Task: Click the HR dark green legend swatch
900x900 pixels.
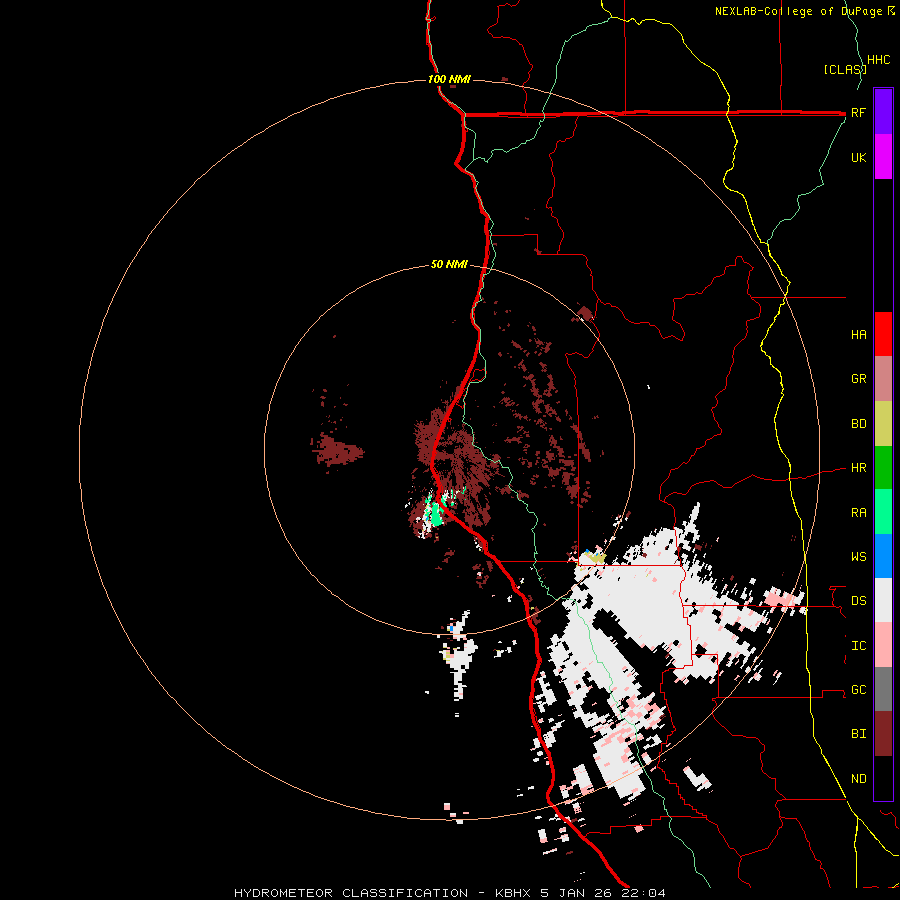Action: click(883, 467)
